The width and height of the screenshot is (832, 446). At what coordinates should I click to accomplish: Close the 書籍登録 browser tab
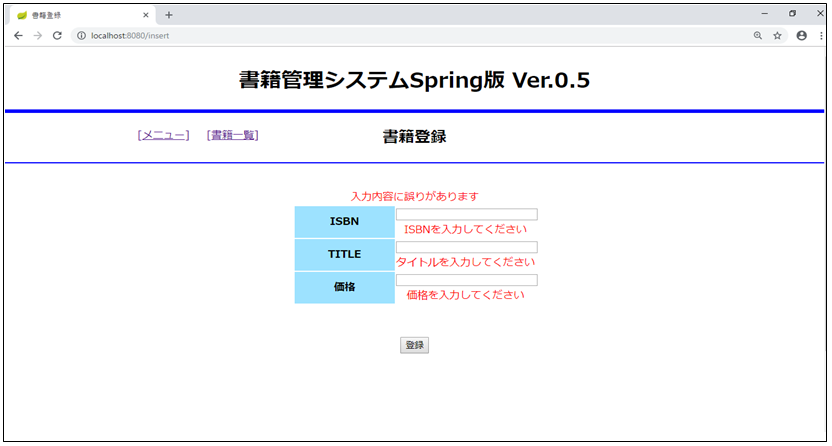(146, 15)
